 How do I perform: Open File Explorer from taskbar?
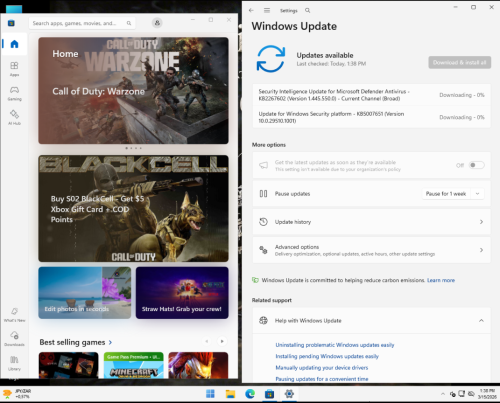tap(230, 394)
